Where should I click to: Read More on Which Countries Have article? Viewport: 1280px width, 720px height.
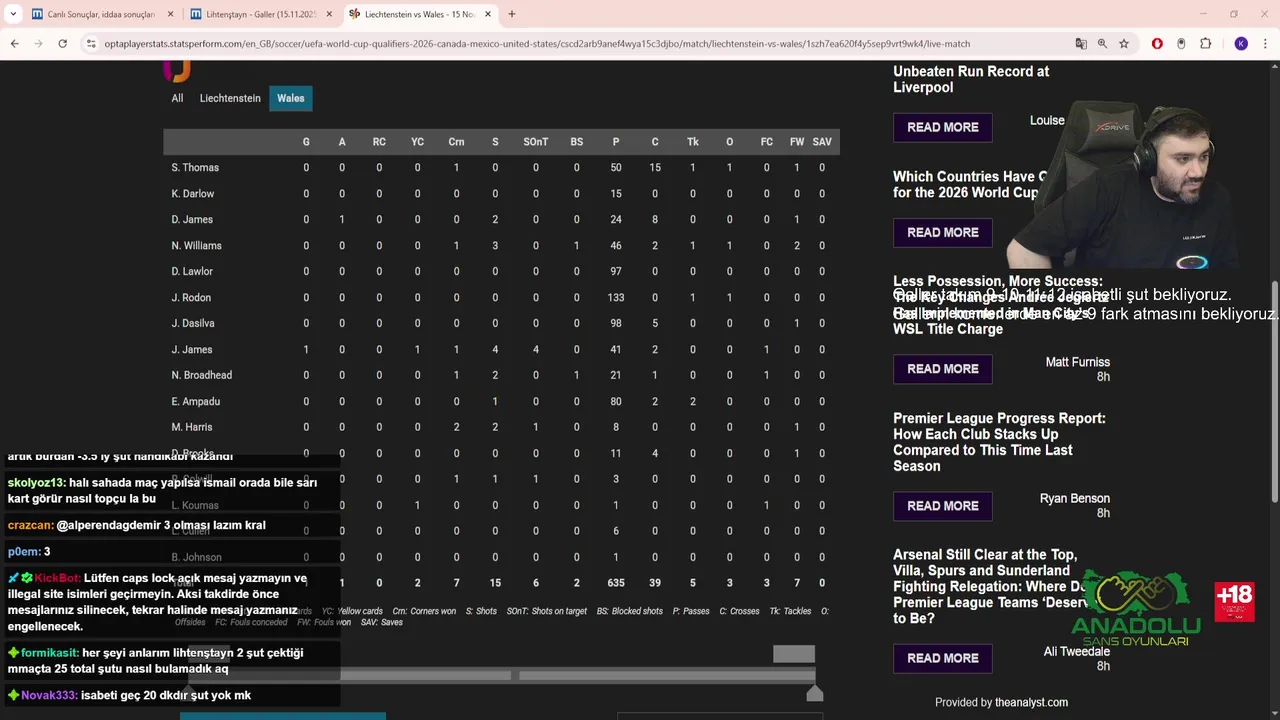(x=943, y=233)
